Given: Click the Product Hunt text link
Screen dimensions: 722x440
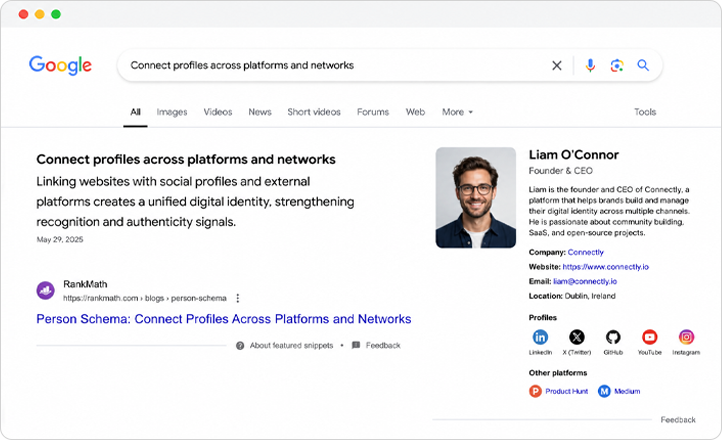Looking at the screenshot, I should pos(566,391).
